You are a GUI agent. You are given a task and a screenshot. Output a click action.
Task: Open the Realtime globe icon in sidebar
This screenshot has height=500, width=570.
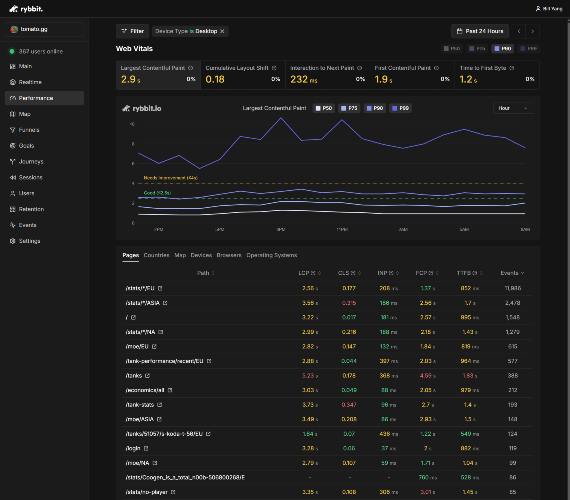tap(12, 82)
